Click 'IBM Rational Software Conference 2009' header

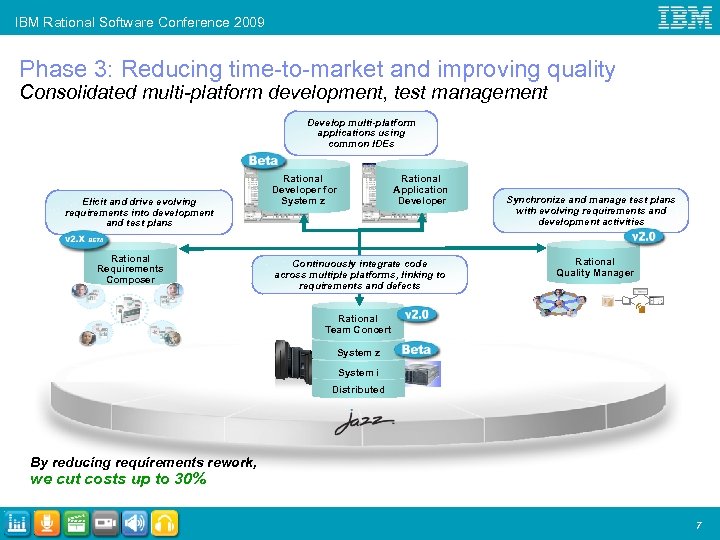(x=140, y=22)
